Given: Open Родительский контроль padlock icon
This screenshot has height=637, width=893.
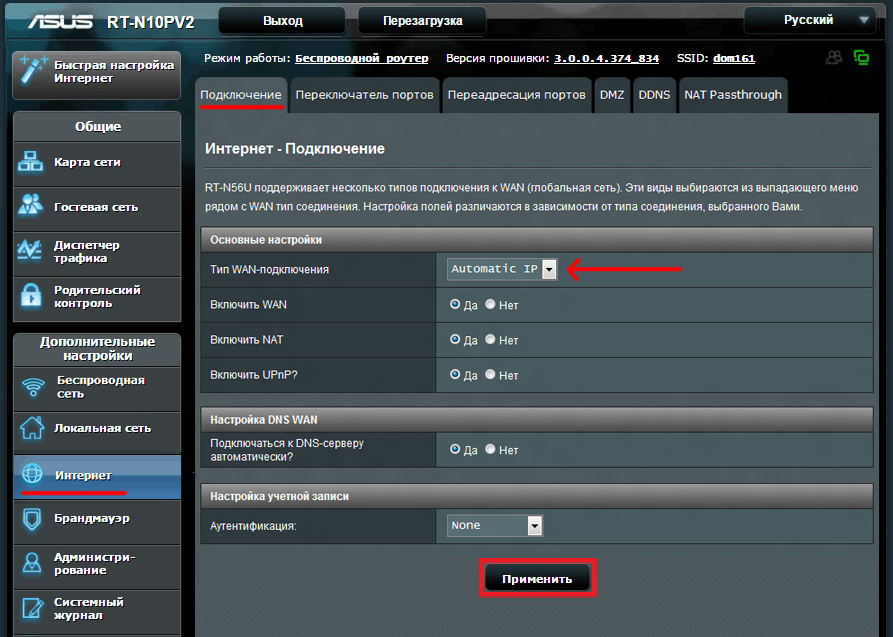Looking at the screenshot, I should pyautogui.click(x=32, y=296).
